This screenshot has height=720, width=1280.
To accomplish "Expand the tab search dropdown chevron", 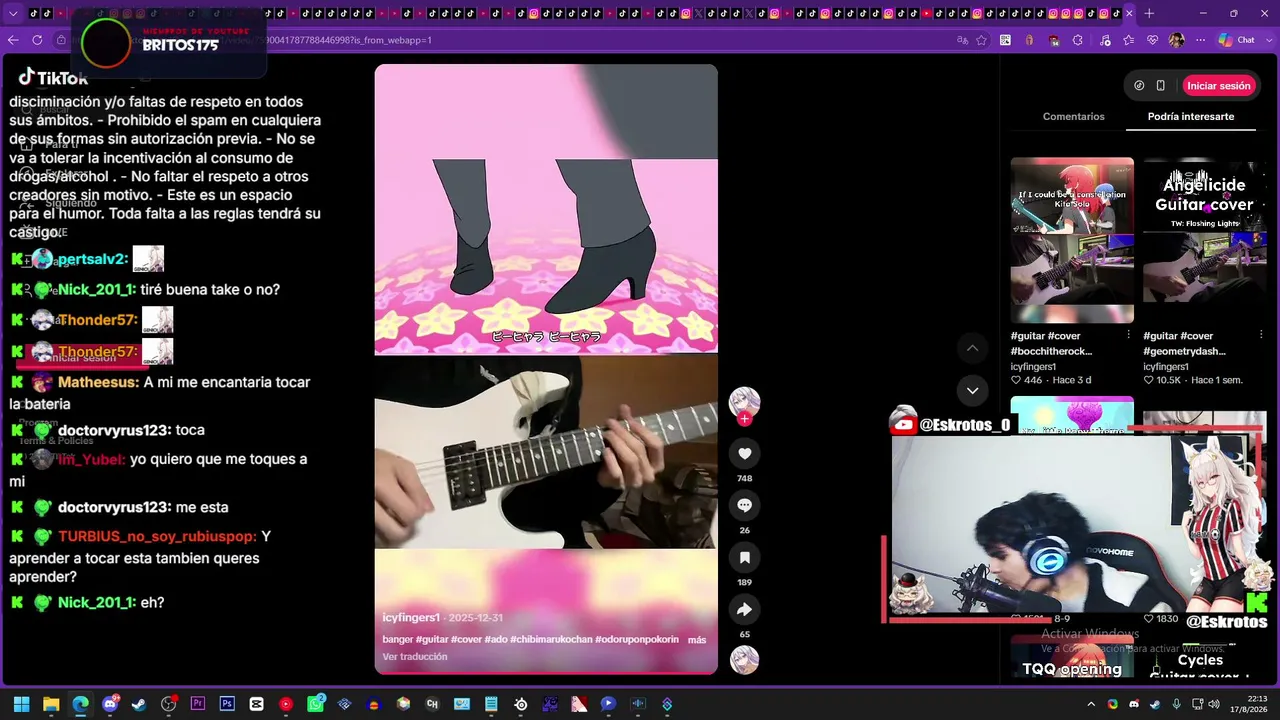I will tap(13, 13).
